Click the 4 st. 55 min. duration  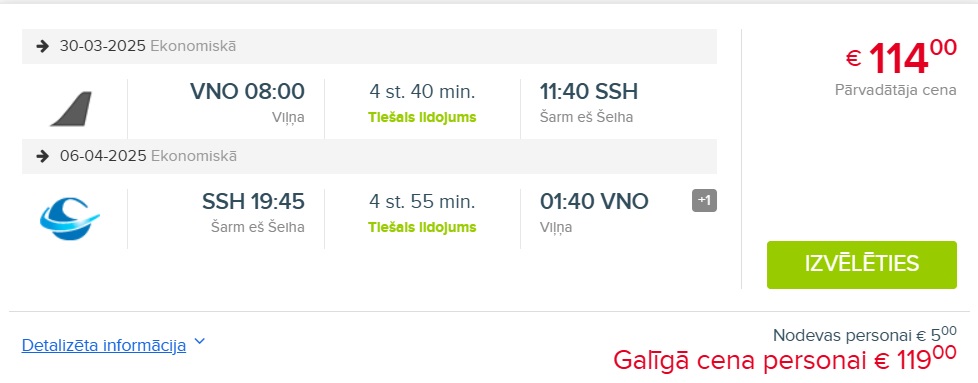tap(422, 201)
